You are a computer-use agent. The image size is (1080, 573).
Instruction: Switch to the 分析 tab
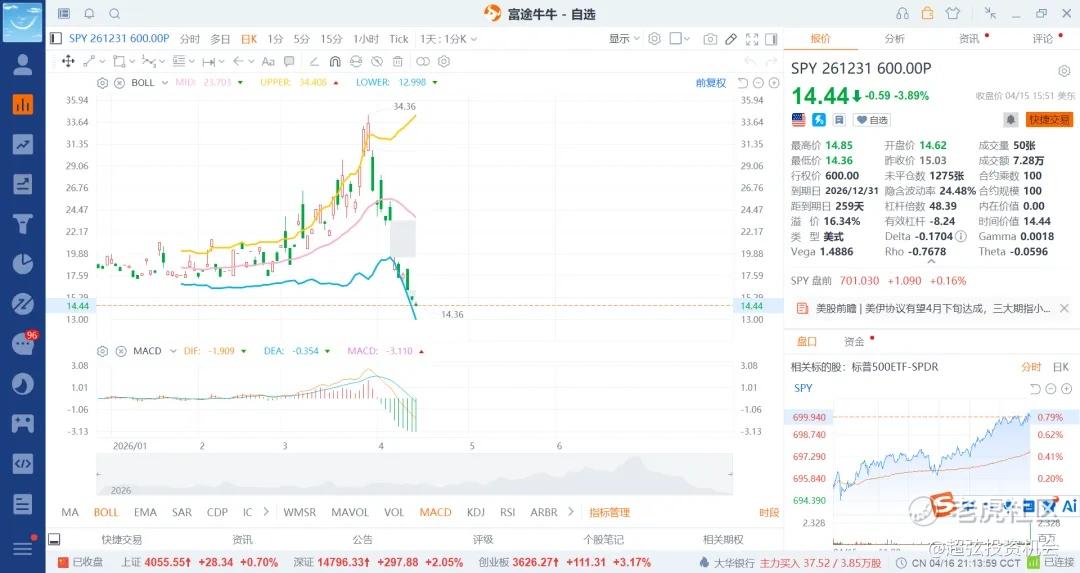point(894,39)
